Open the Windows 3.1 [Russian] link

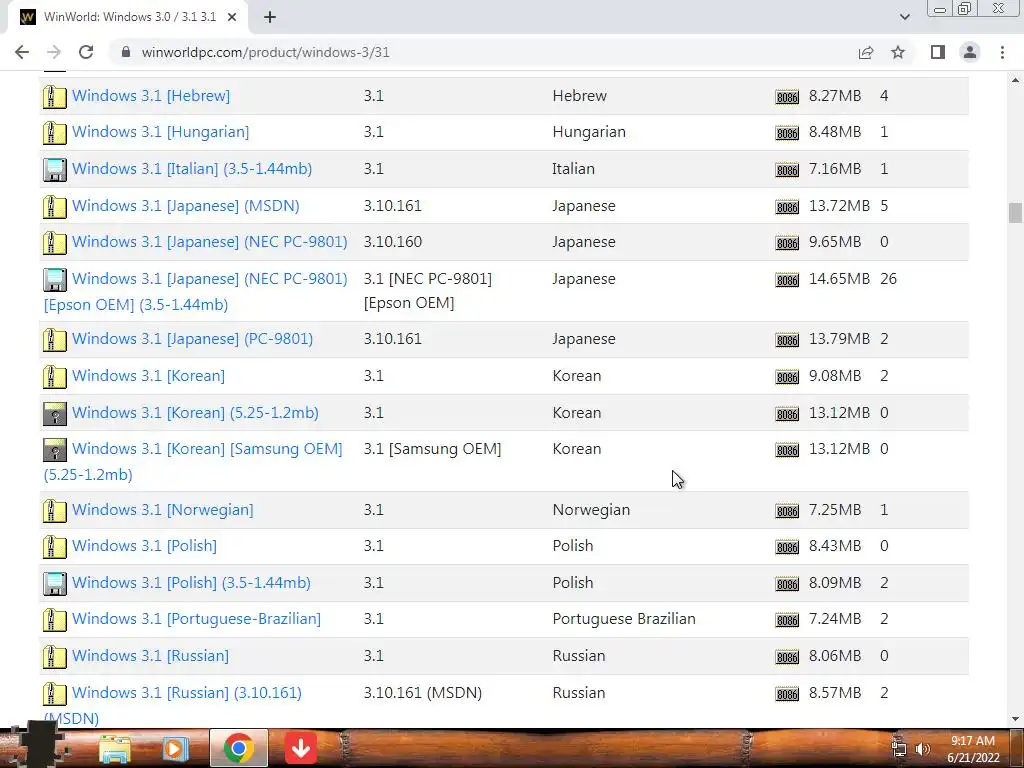point(150,656)
